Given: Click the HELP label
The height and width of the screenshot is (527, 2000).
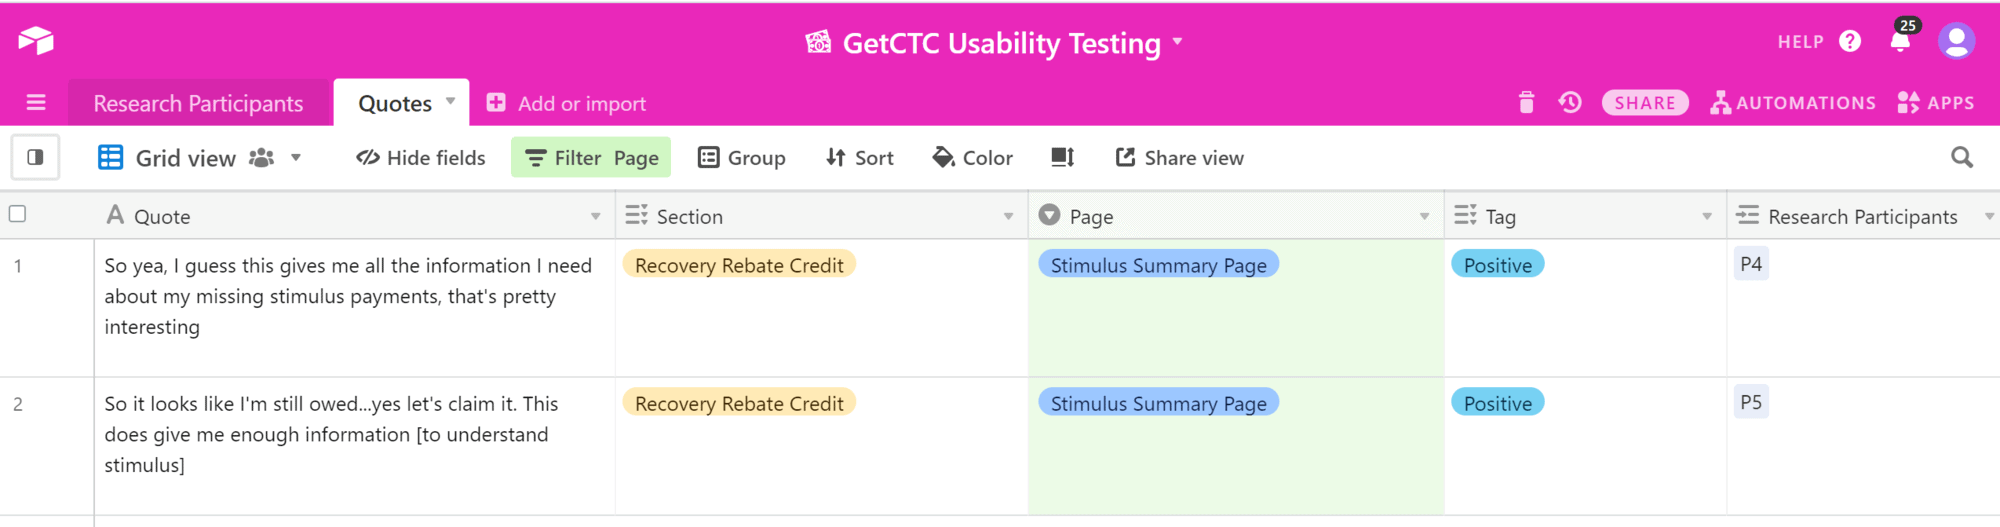Looking at the screenshot, I should (1800, 42).
